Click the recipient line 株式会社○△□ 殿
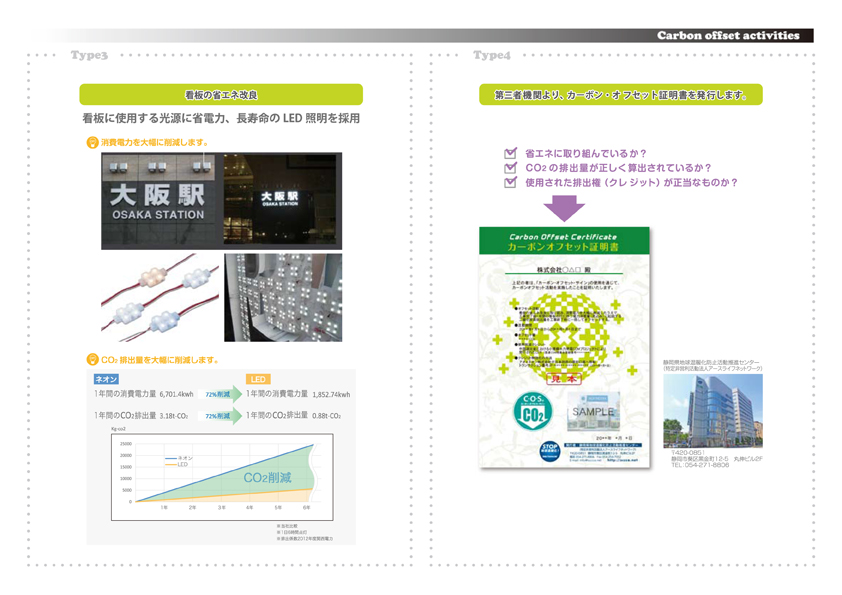 (564, 270)
